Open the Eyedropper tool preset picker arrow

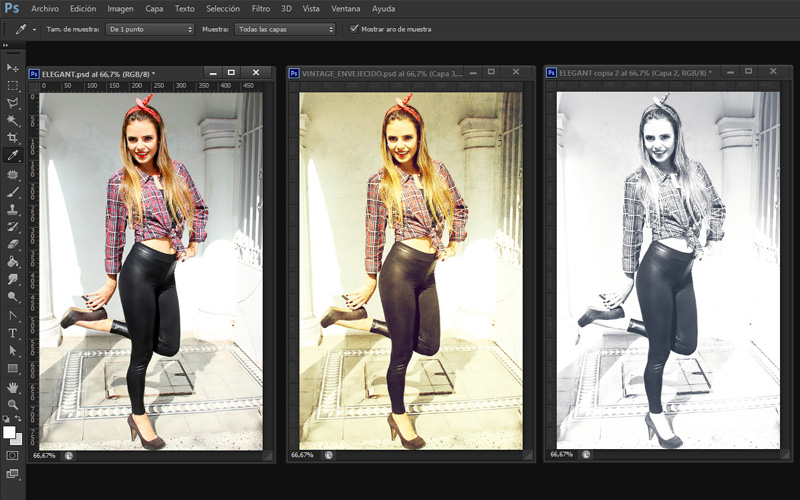tap(34, 29)
